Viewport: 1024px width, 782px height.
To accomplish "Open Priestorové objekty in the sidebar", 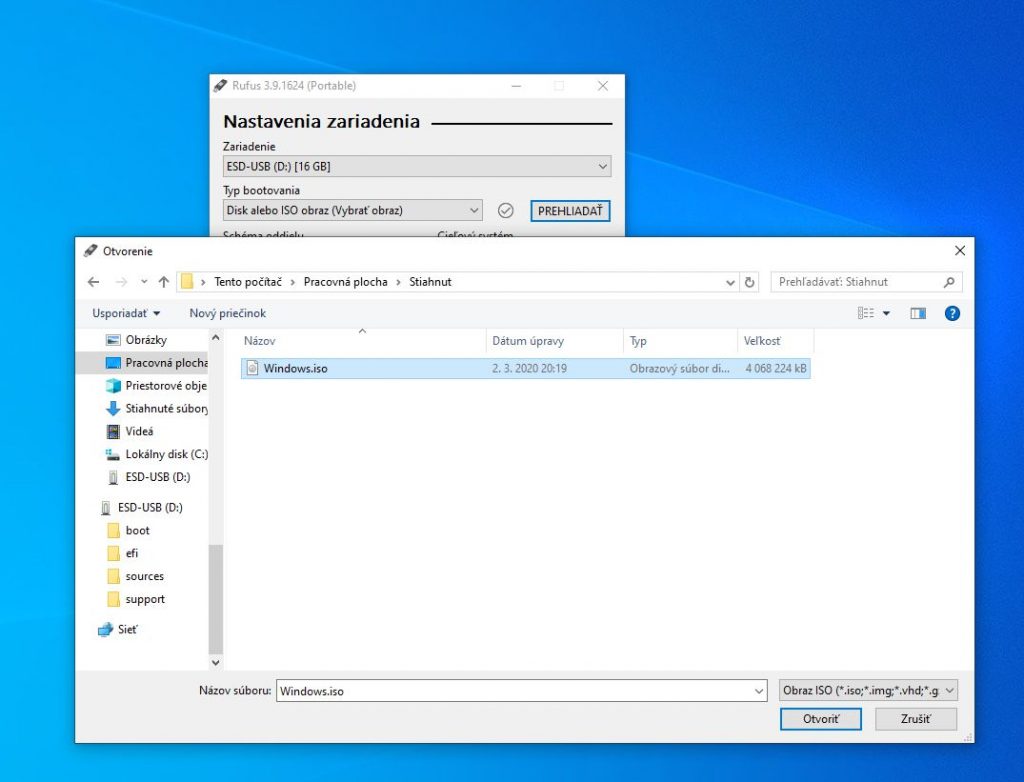I will point(157,385).
